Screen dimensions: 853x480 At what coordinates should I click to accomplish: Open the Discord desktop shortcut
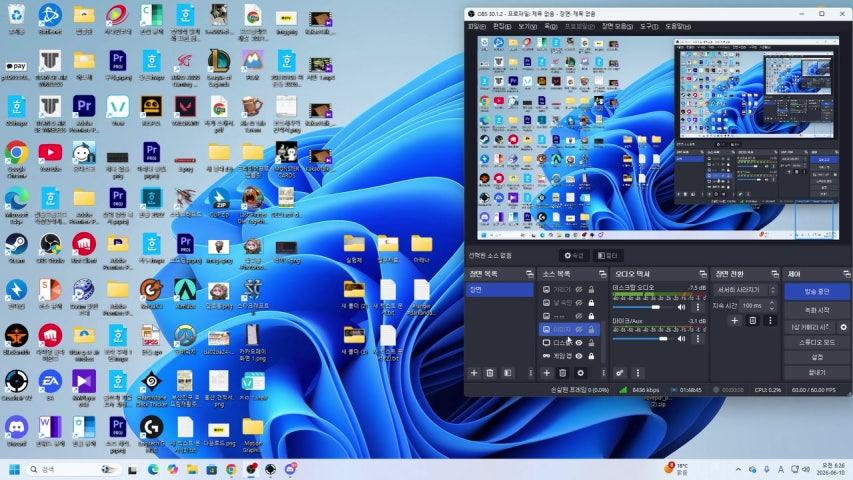[x=16, y=429]
